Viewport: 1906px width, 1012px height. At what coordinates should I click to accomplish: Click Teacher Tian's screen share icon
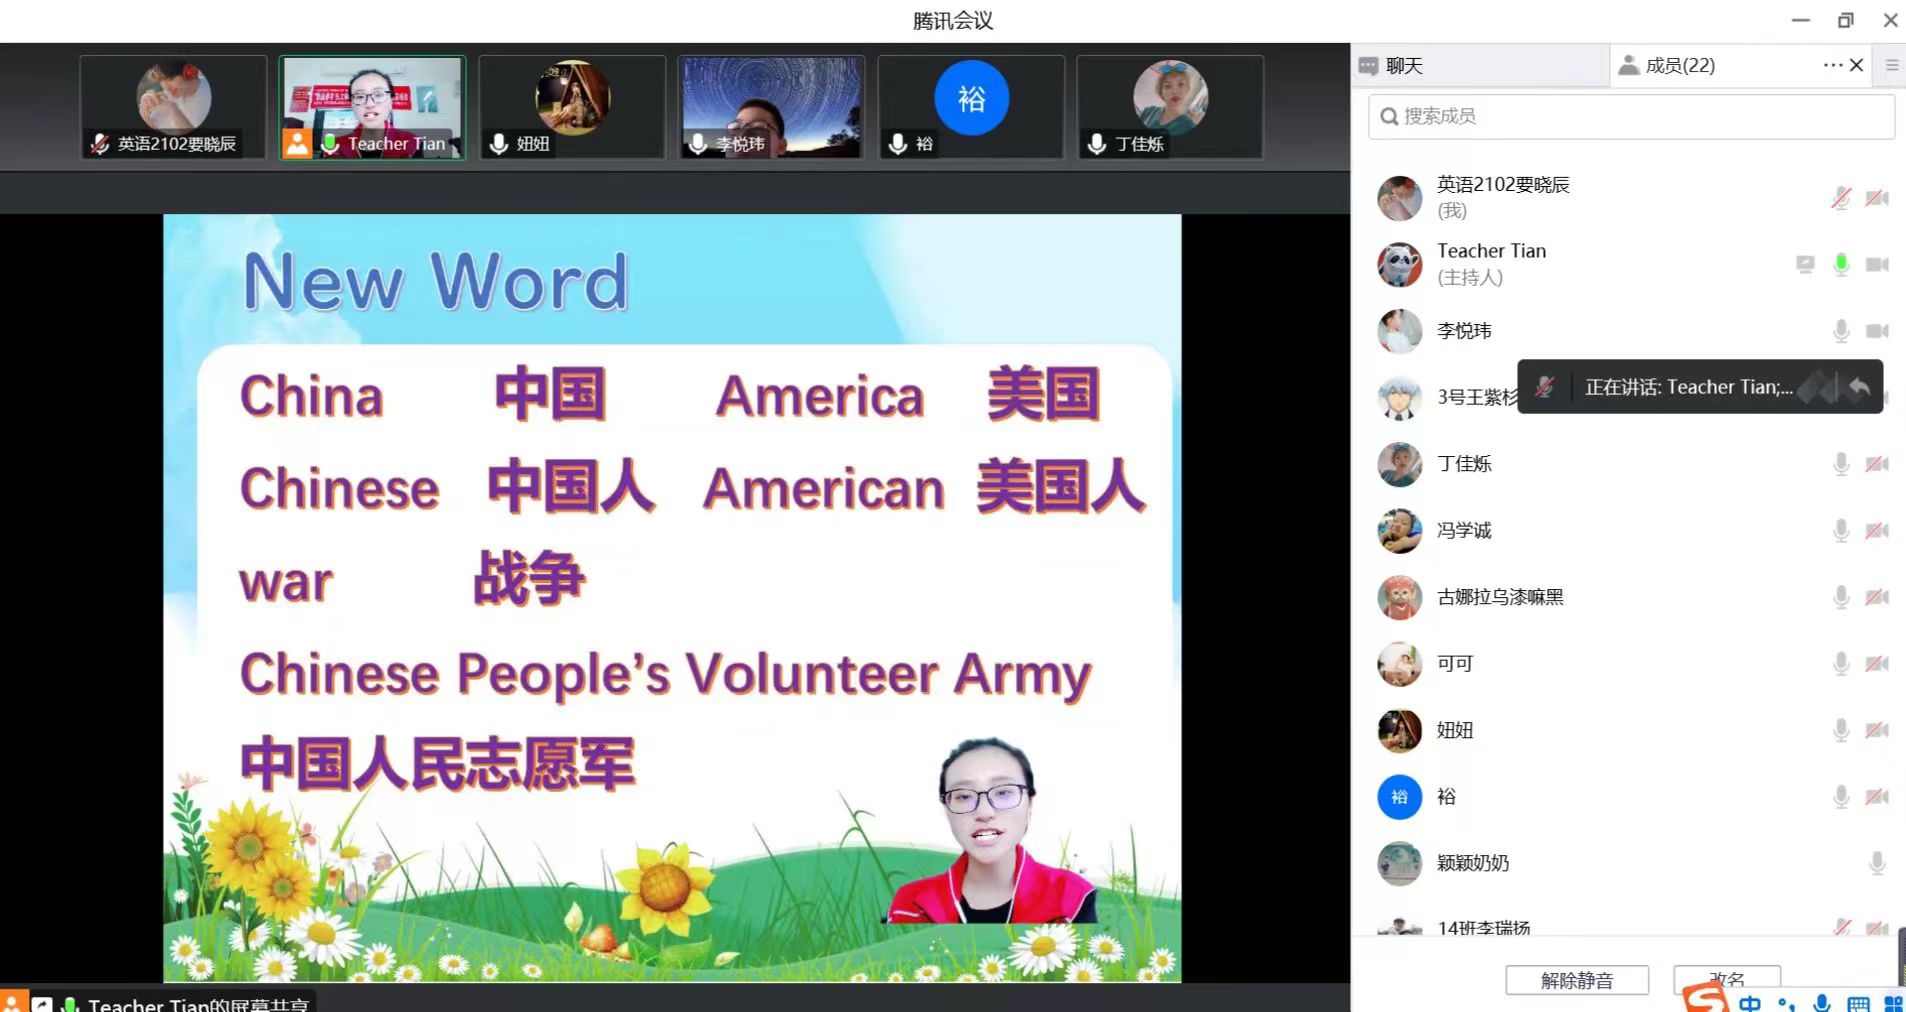tap(1805, 264)
